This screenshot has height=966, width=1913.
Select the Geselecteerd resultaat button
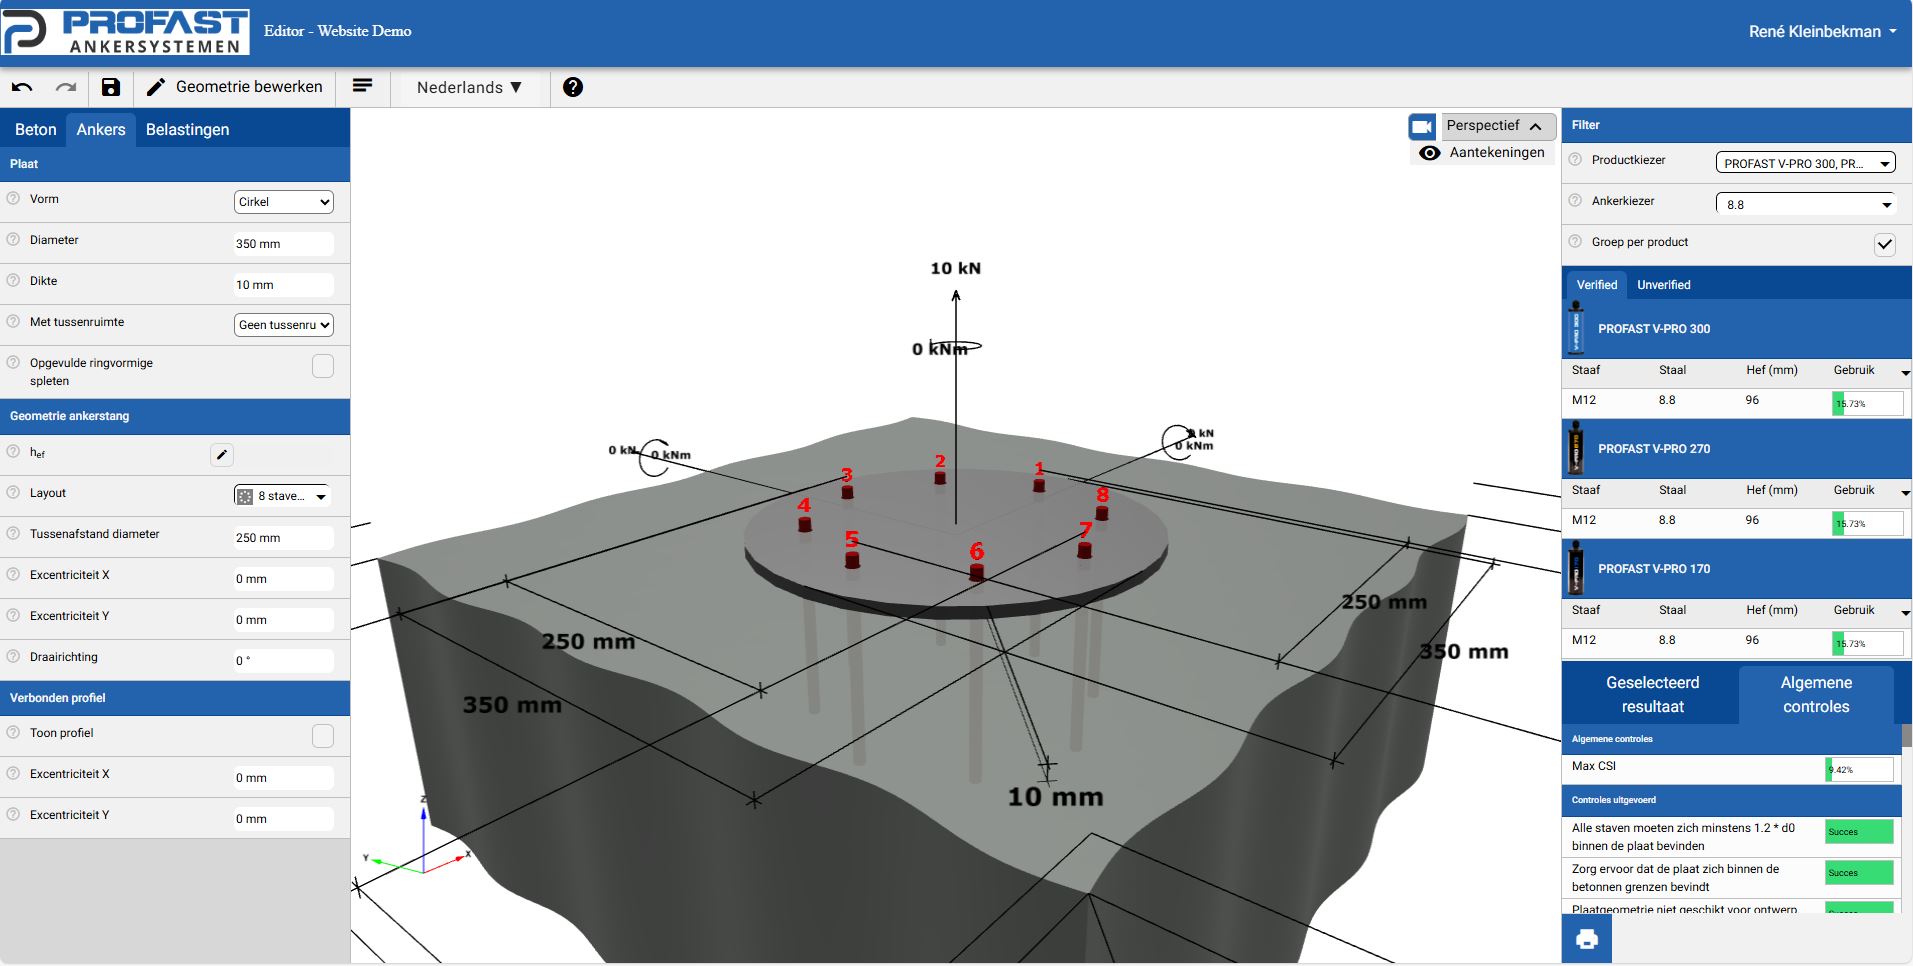click(x=1652, y=694)
